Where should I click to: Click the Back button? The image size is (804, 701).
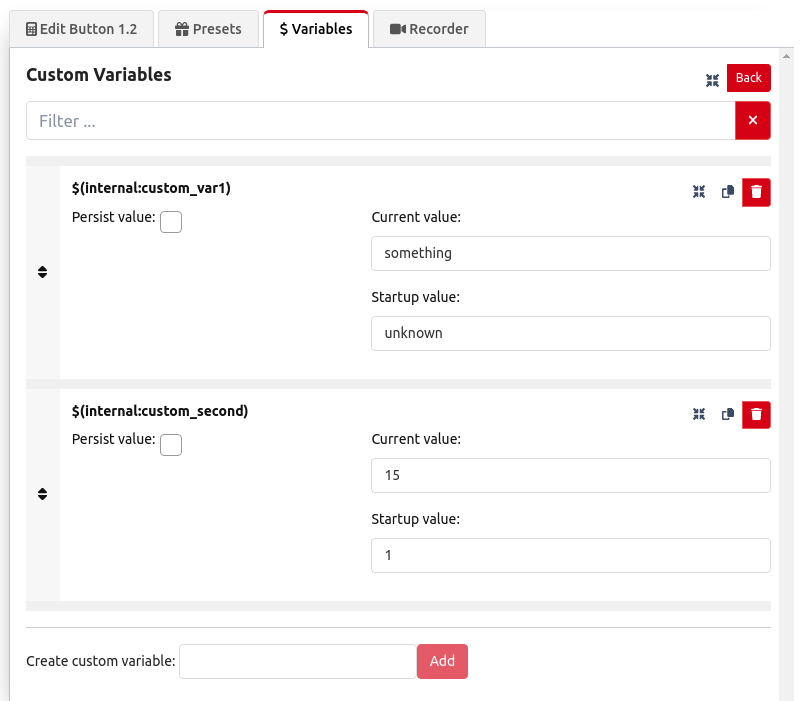[x=748, y=77]
